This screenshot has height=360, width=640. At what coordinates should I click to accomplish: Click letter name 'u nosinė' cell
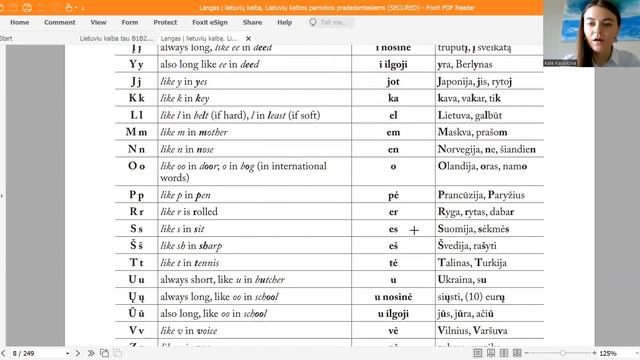[393, 297]
